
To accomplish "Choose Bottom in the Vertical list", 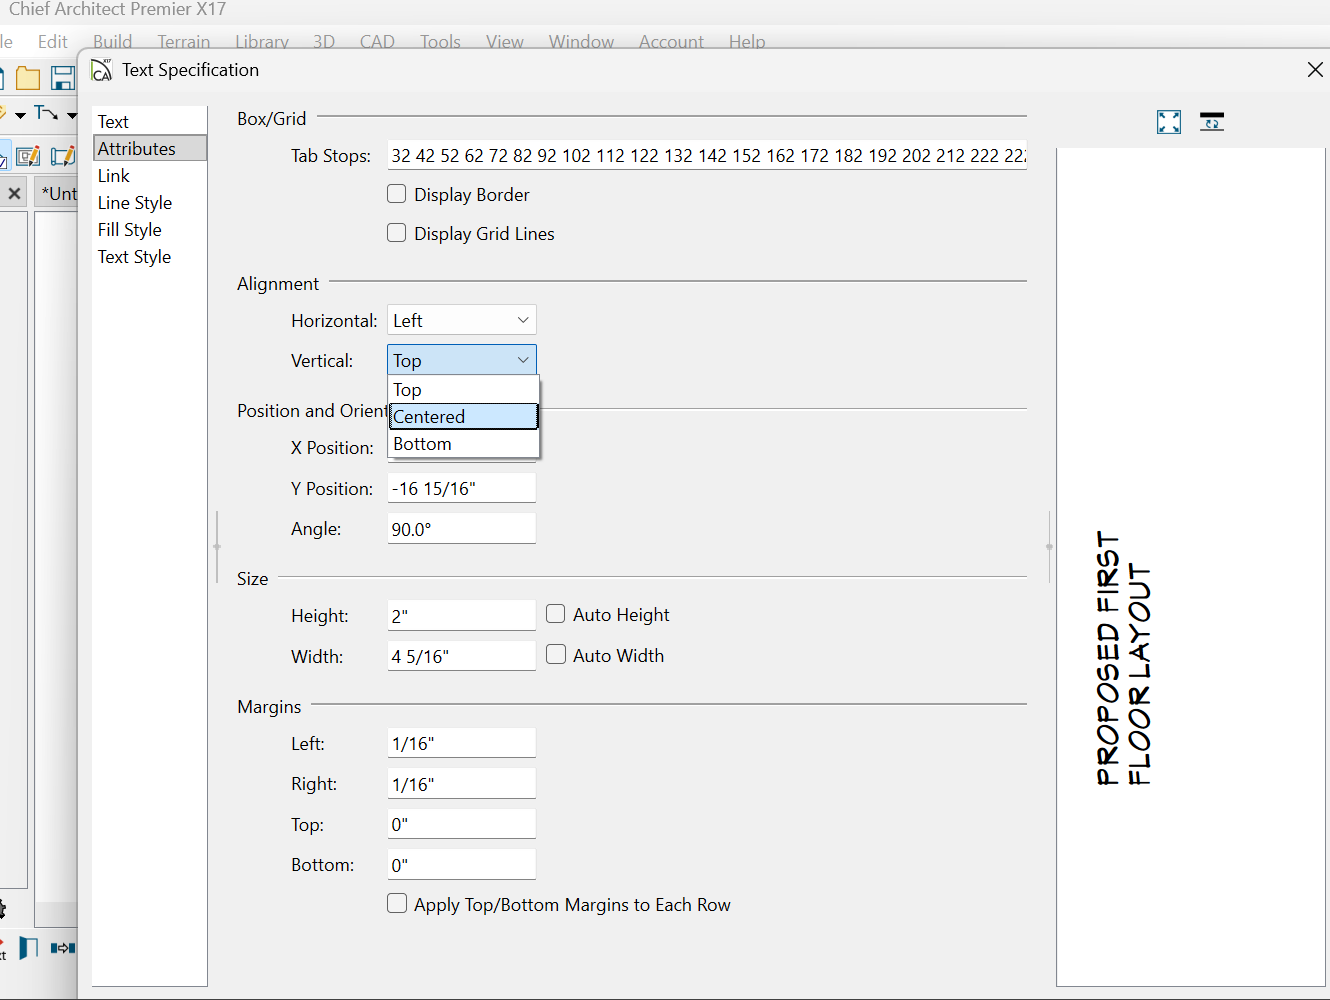I will click(464, 444).
